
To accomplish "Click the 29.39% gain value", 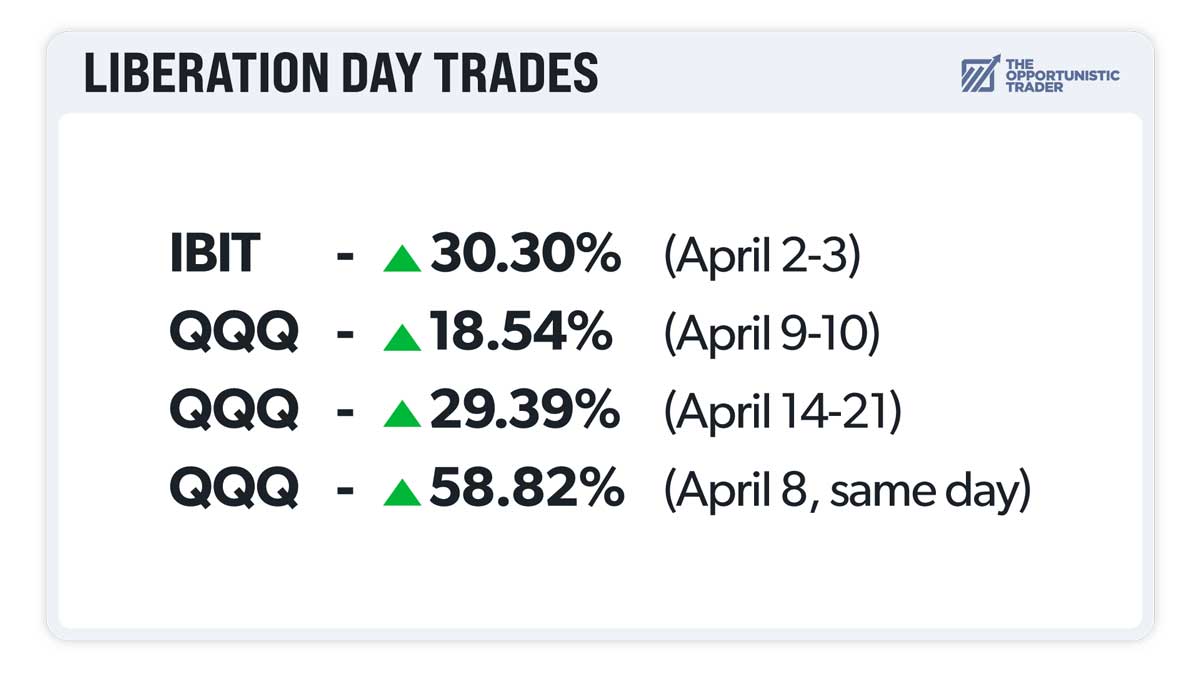I will (x=526, y=412).
